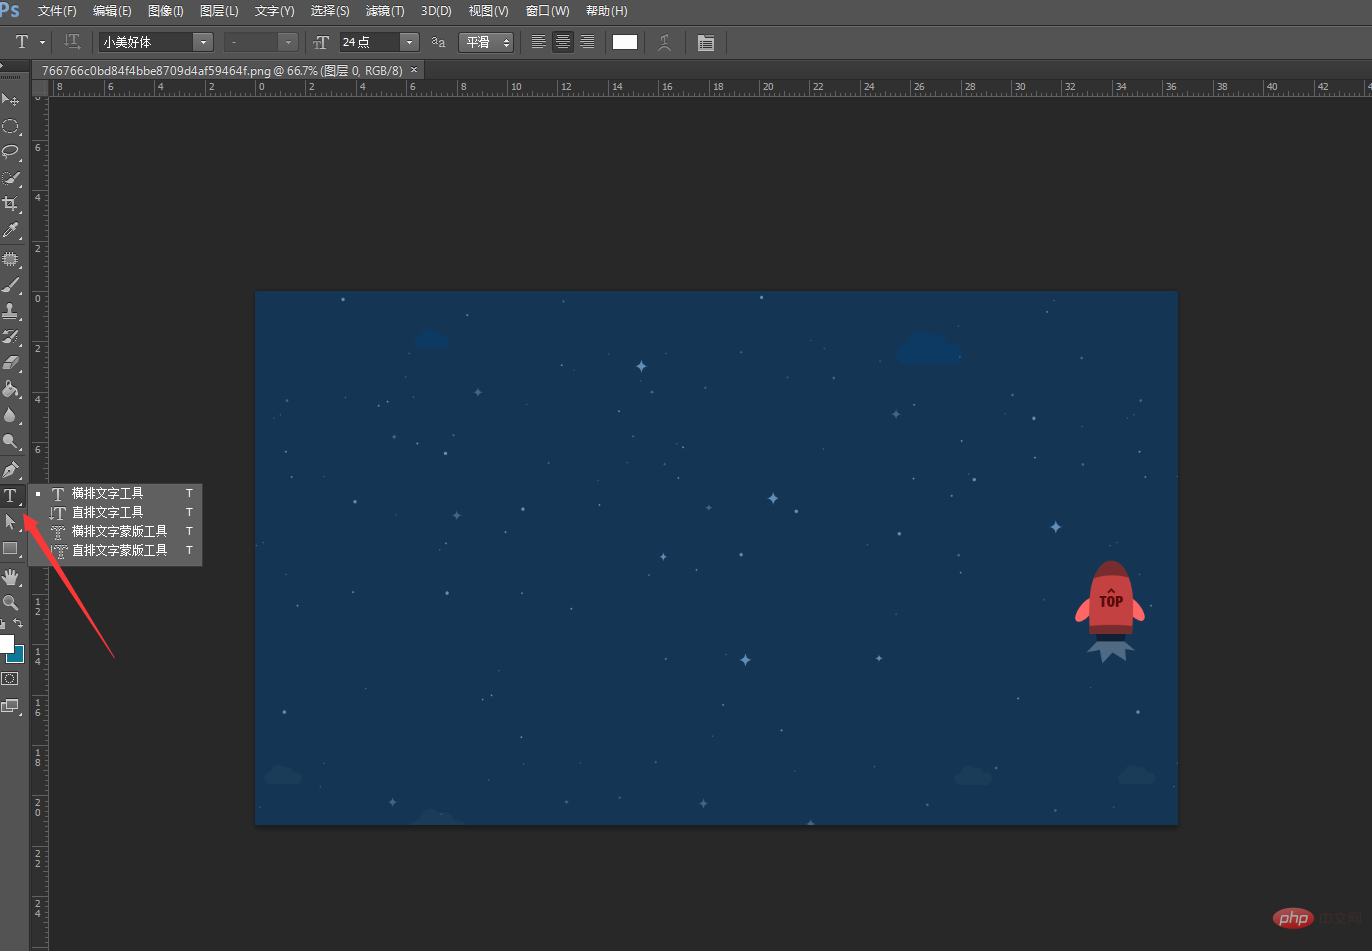Choose 直排文字工具 from the flyout
Viewport: 1372px width, 951px height.
coord(115,512)
